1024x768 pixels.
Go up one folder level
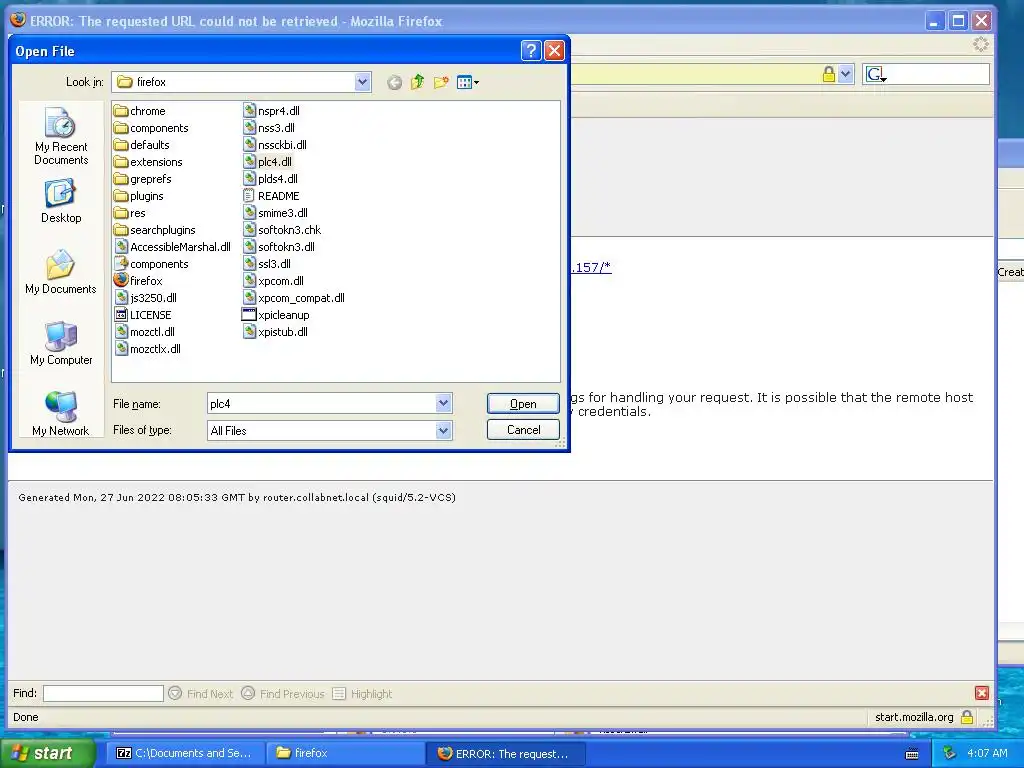coord(417,82)
